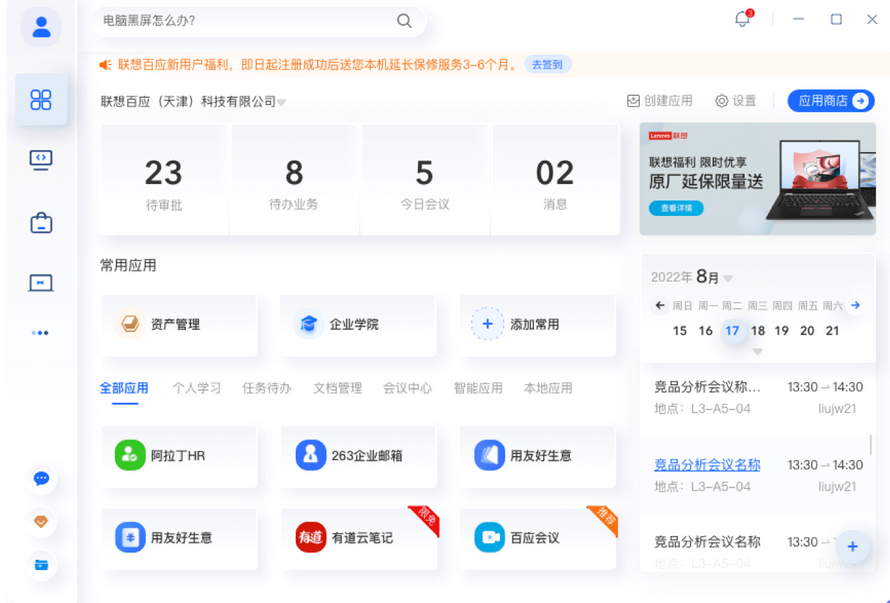
Task: Click the 设置 gear icon
Action: (721, 101)
